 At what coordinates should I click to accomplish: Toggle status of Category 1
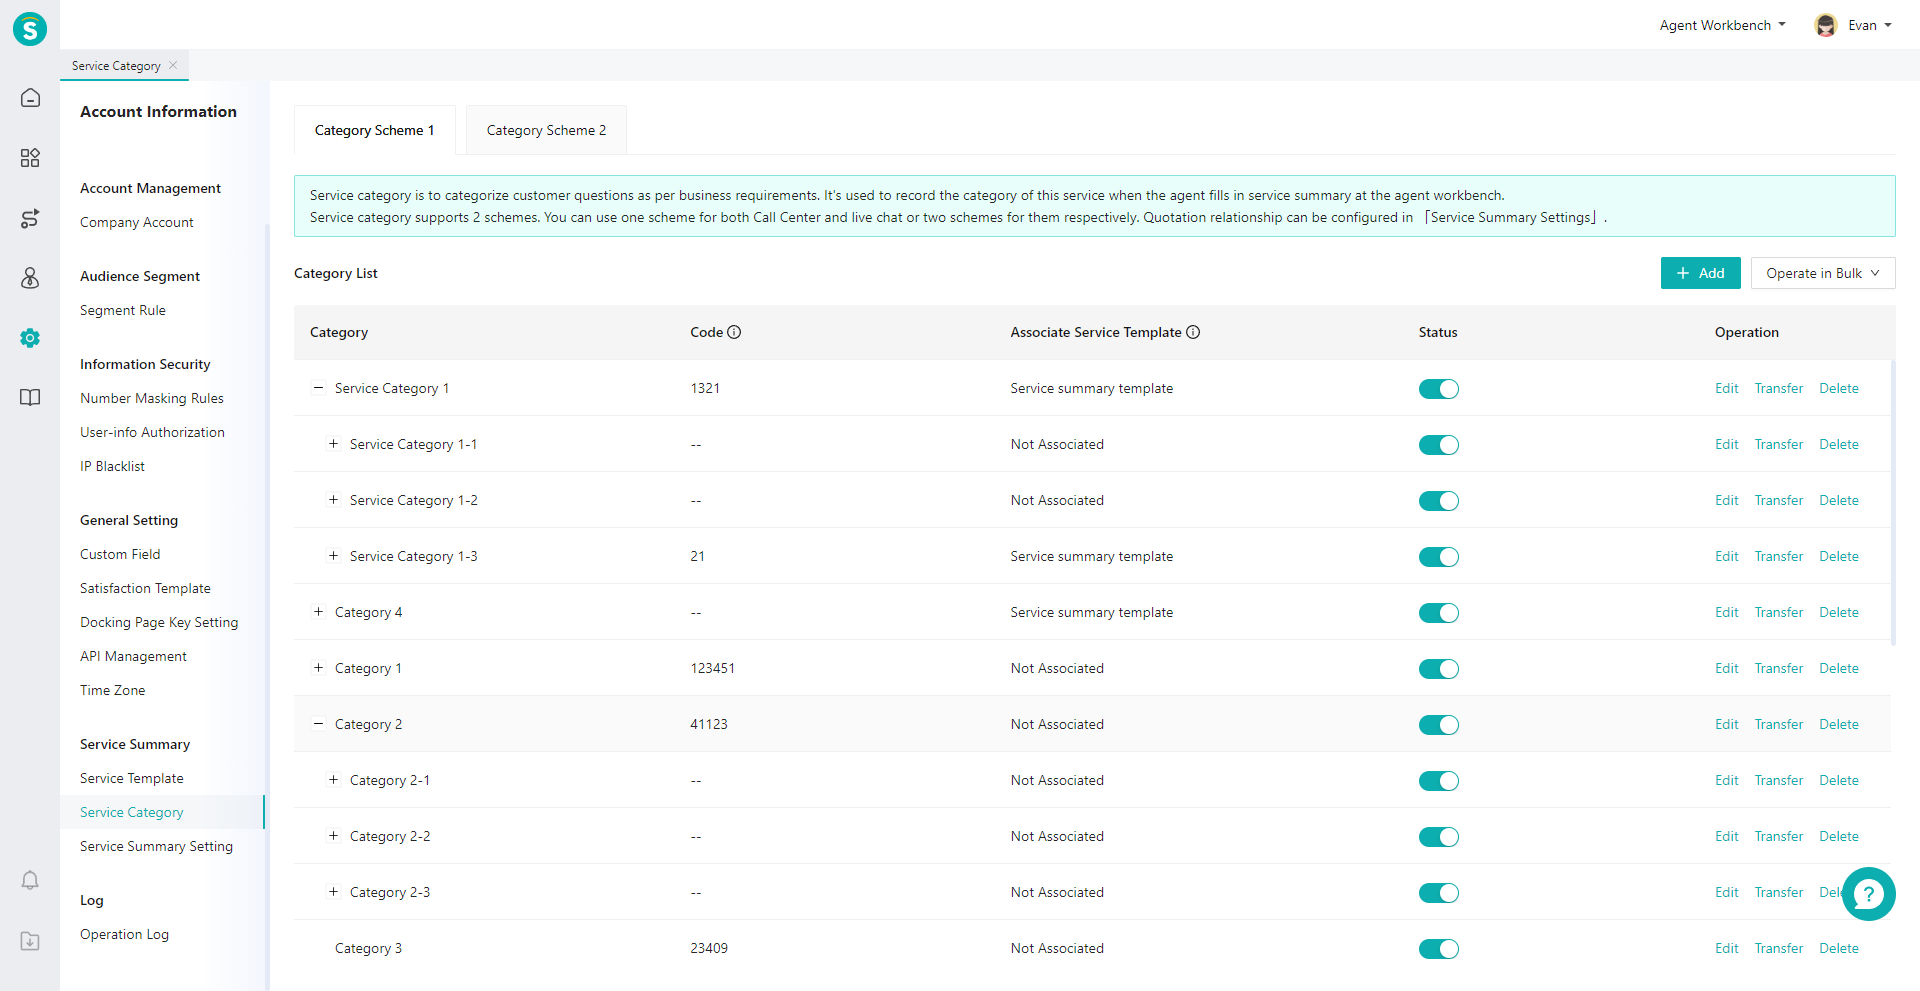1438,669
